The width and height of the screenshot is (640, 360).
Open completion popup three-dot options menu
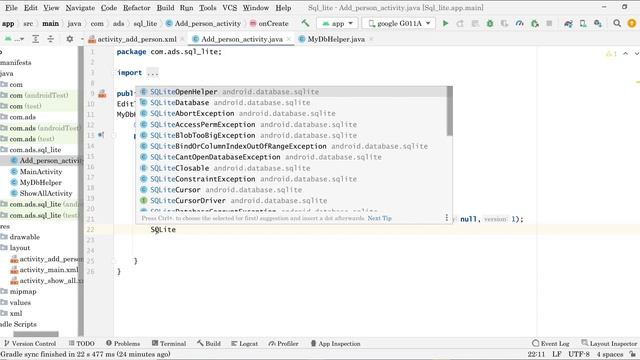coord(446,218)
